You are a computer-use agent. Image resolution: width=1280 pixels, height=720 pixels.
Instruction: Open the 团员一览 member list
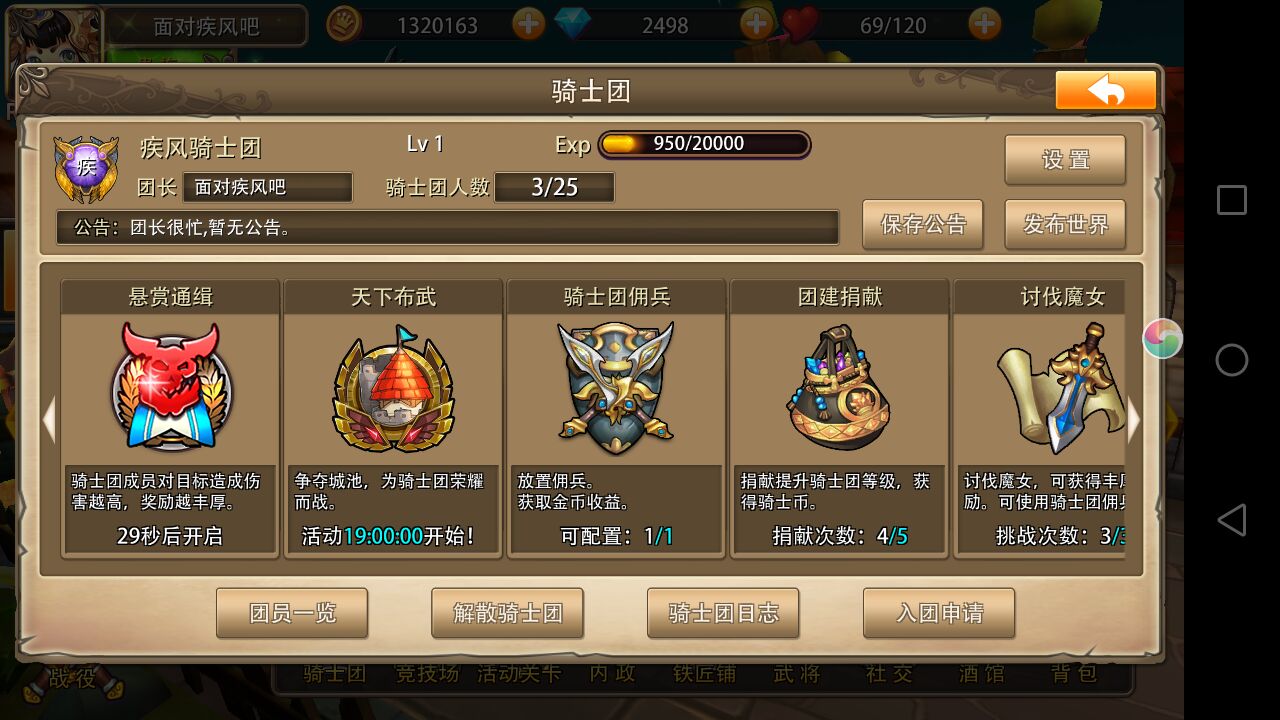[x=292, y=613]
